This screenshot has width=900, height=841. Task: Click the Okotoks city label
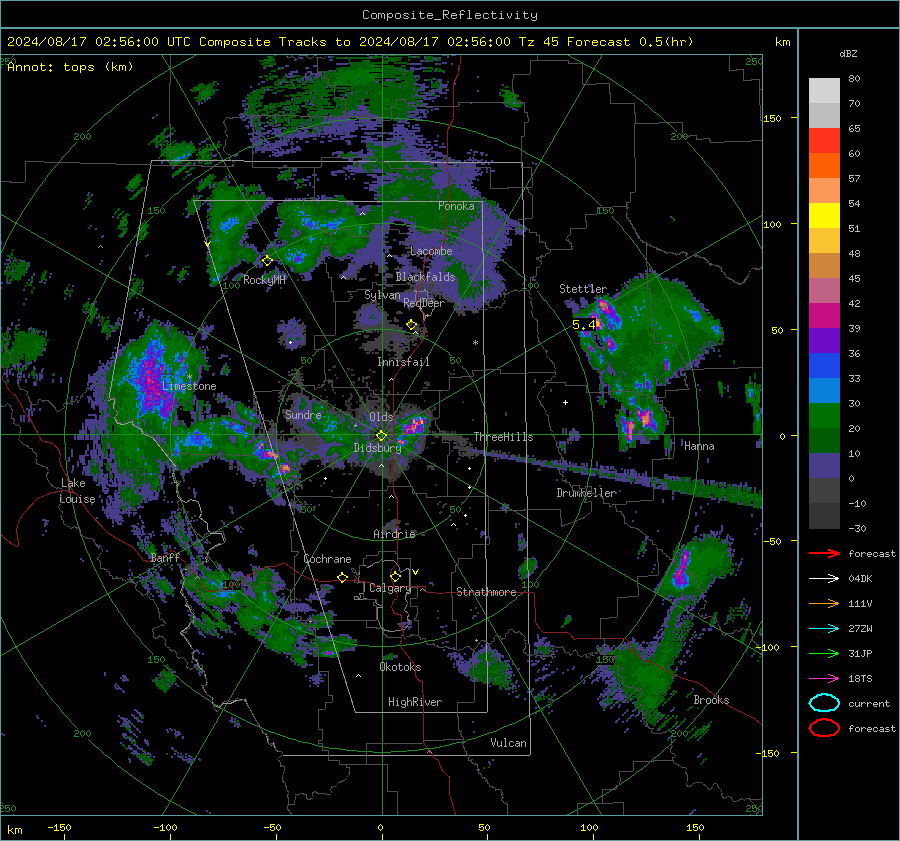[x=400, y=667]
